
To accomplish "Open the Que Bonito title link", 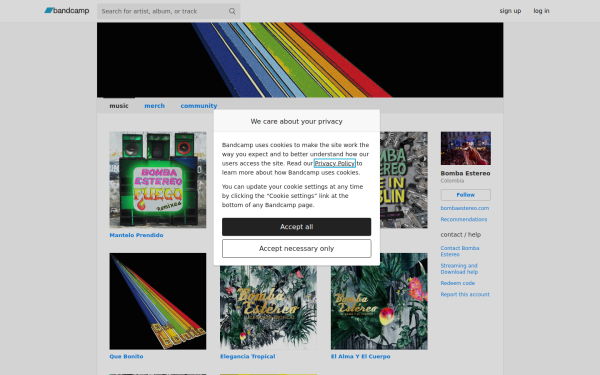I will coord(126,357).
